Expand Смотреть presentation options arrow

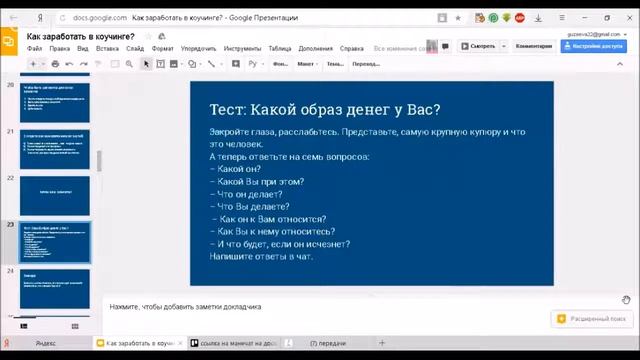tap(504, 47)
